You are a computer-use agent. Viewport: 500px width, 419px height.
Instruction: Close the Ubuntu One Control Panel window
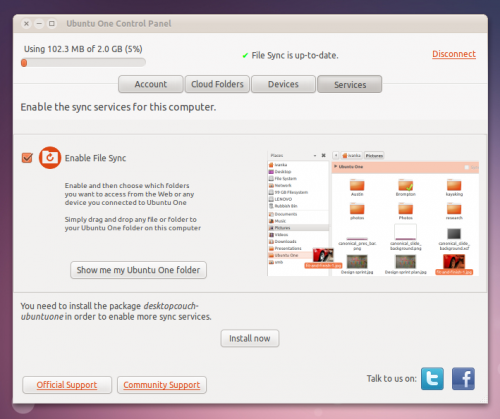click(27, 24)
